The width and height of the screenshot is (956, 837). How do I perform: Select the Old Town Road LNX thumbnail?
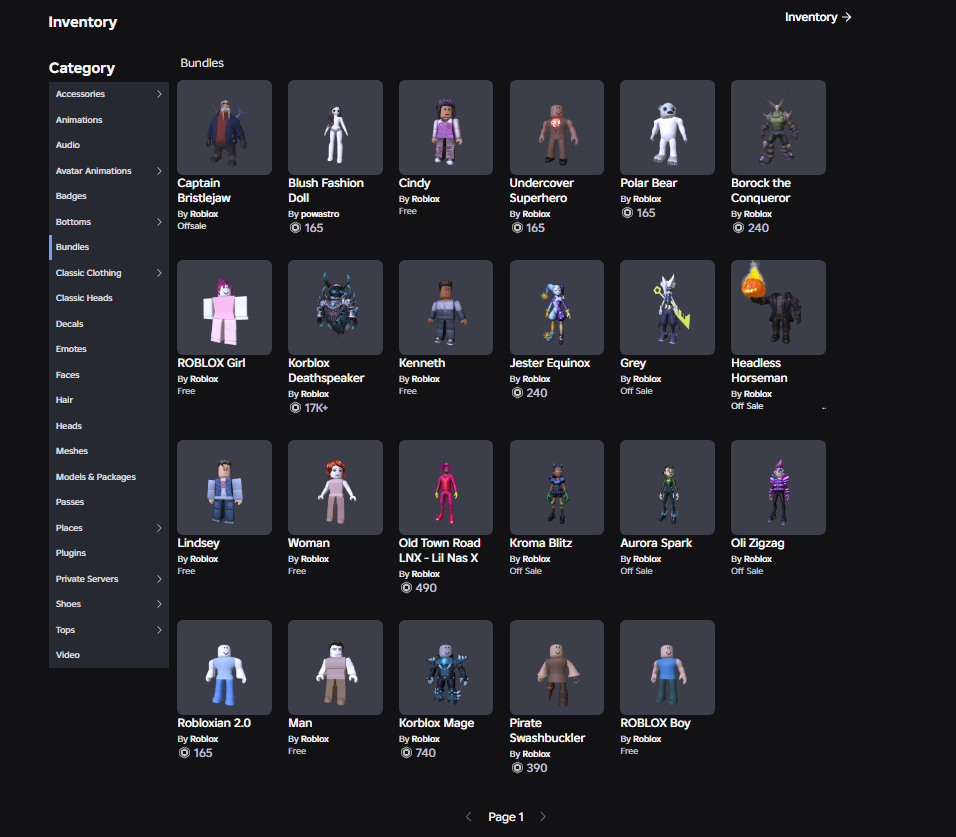pos(446,487)
